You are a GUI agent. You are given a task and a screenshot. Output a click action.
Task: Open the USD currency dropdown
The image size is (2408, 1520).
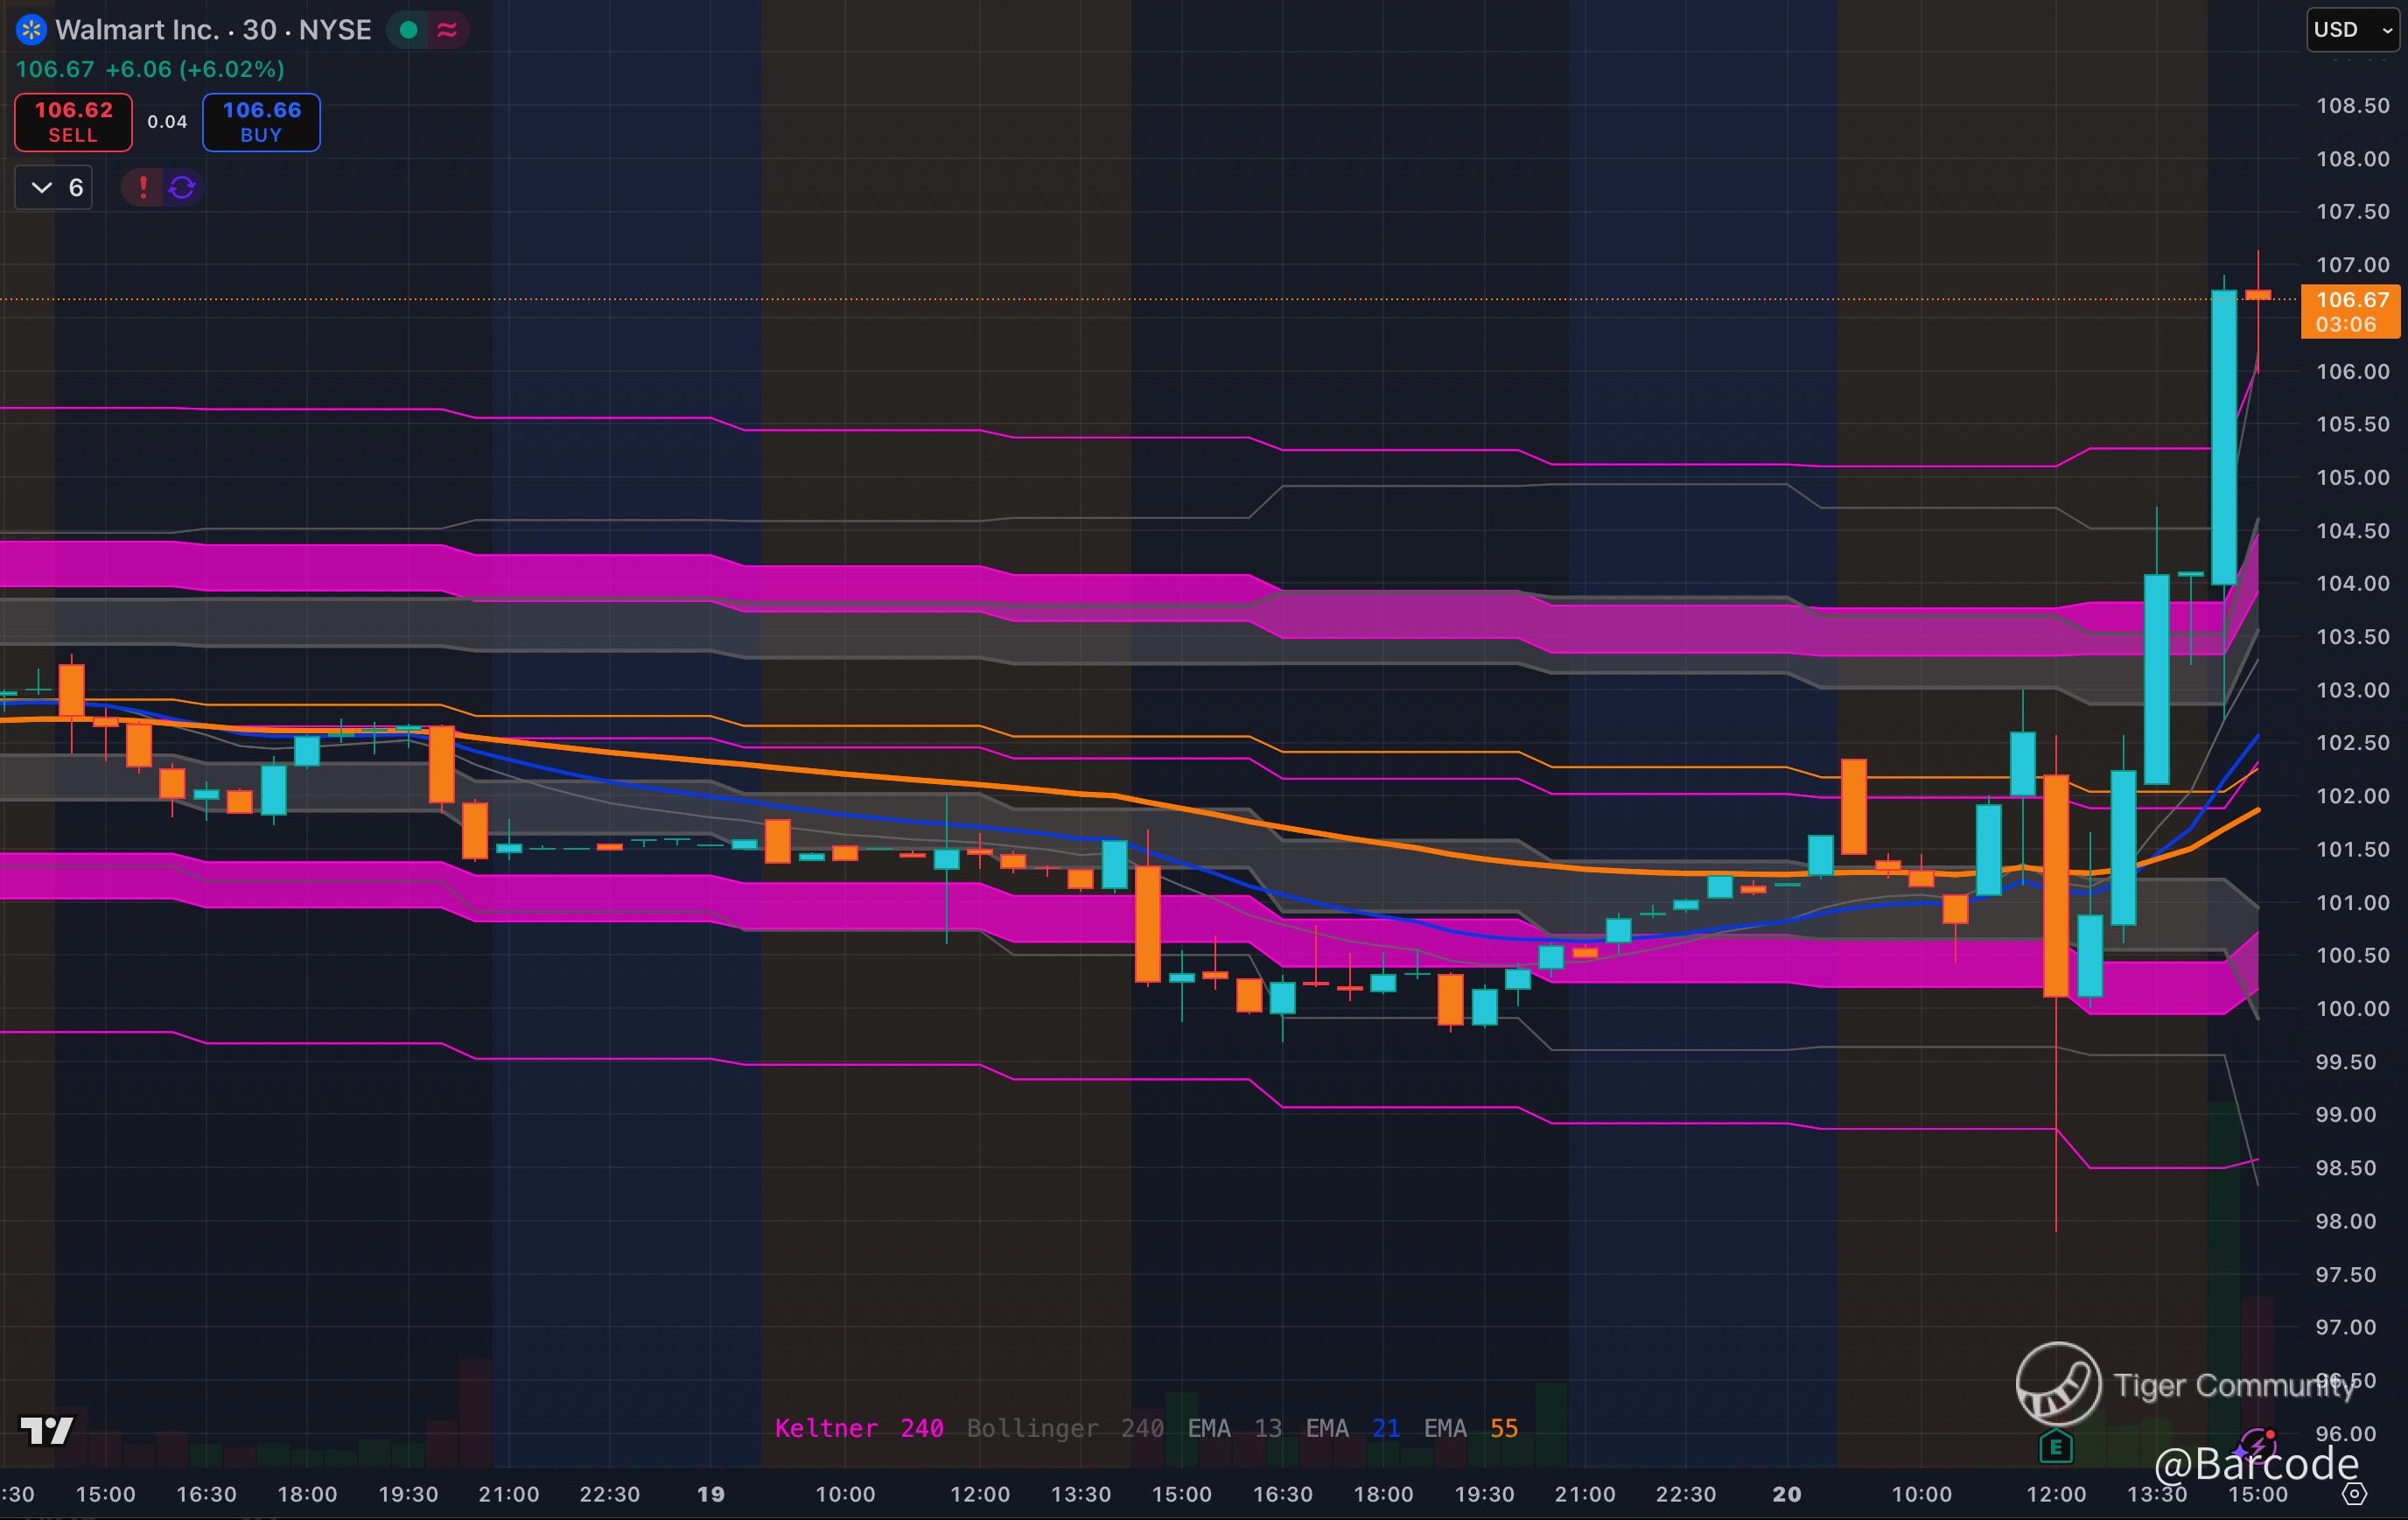[2352, 30]
